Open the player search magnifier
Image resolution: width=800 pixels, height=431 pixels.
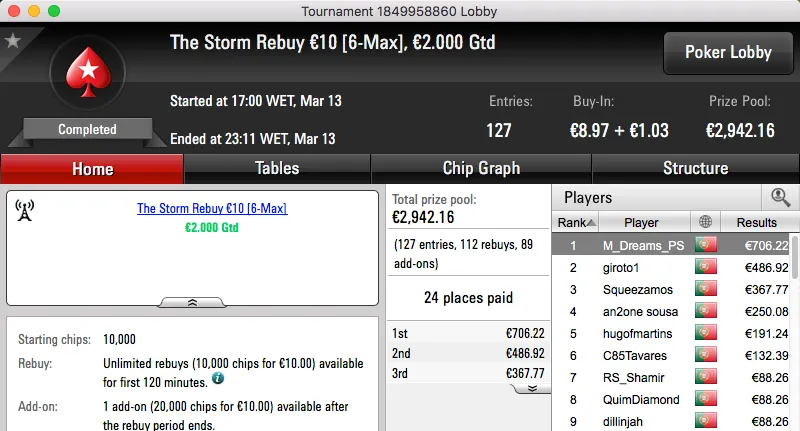pos(779,197)
